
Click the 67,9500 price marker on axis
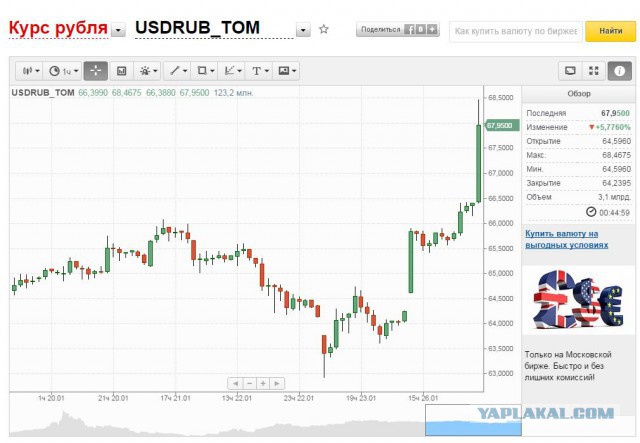coord(502,125)
